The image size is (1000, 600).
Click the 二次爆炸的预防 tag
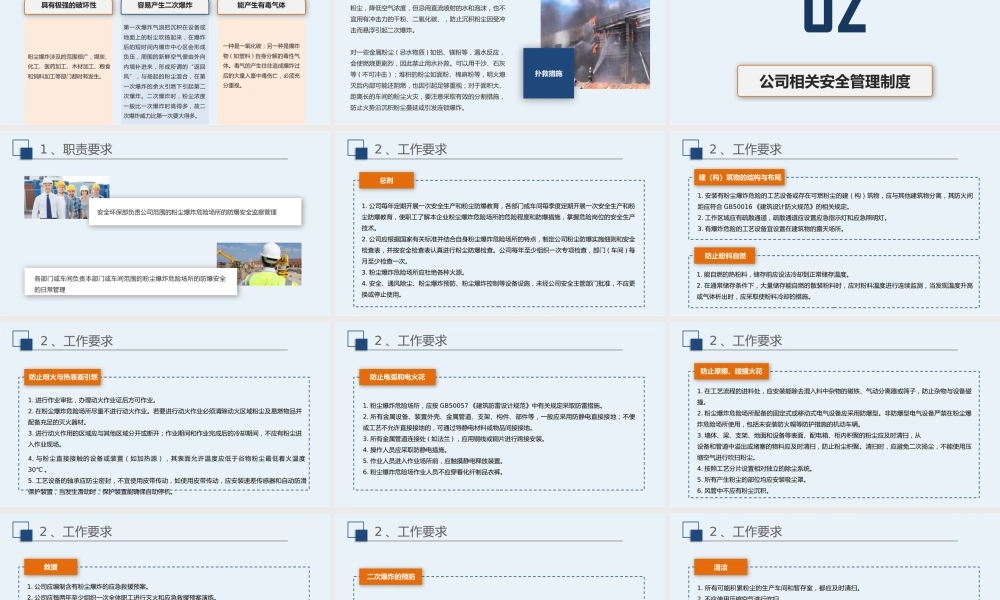390,576
